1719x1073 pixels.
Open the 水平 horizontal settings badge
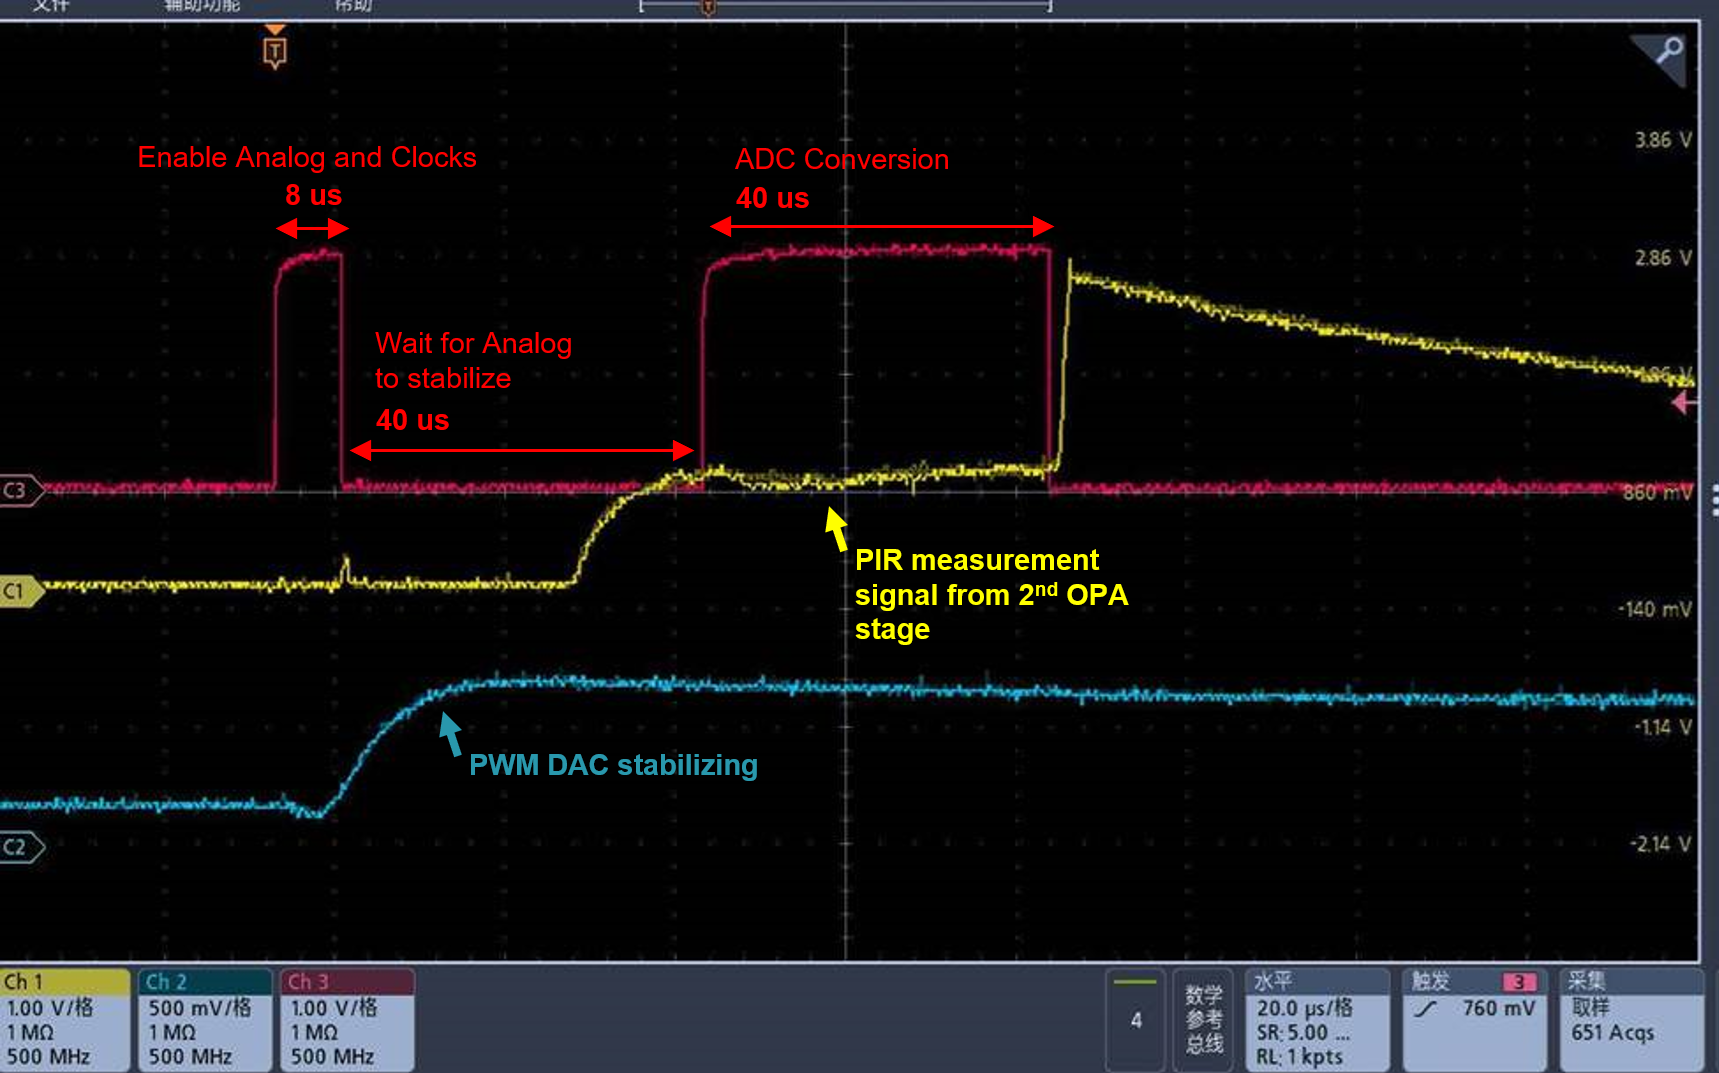[x=1317, y=1019]
